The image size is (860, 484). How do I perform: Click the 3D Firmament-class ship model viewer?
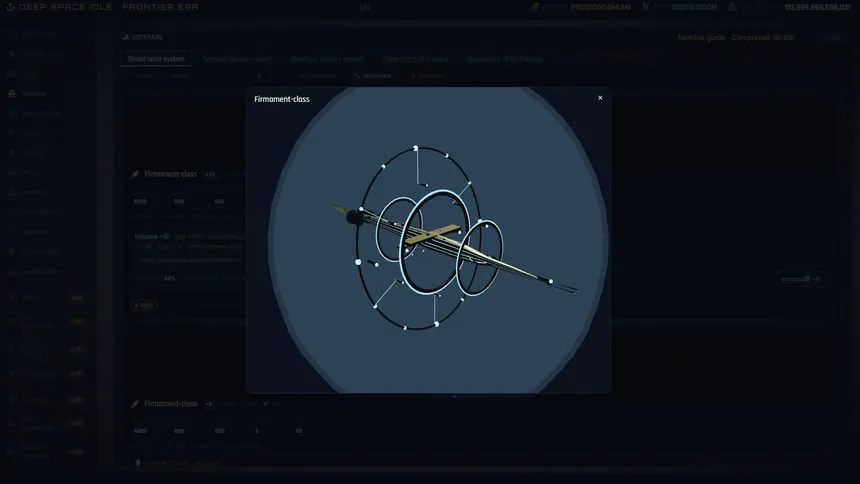pyautogui.click(x=428, y=240)
